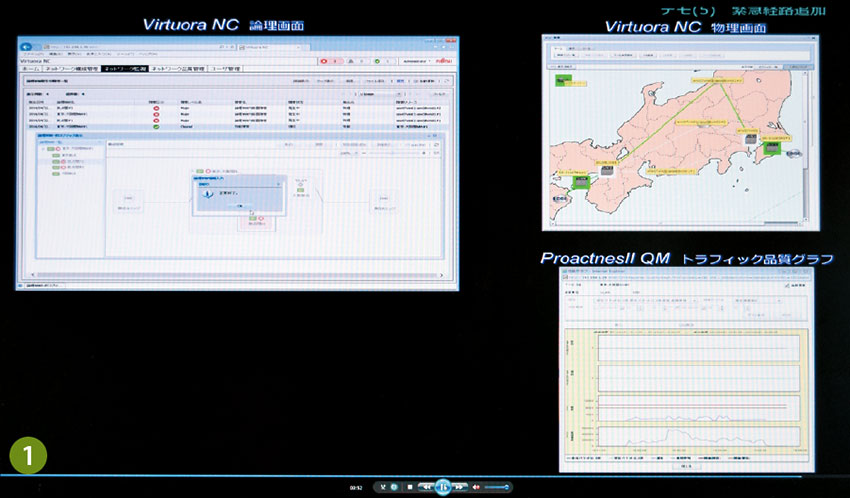Click the pink highlighted node below the dialog

click(x=256, y=221)
